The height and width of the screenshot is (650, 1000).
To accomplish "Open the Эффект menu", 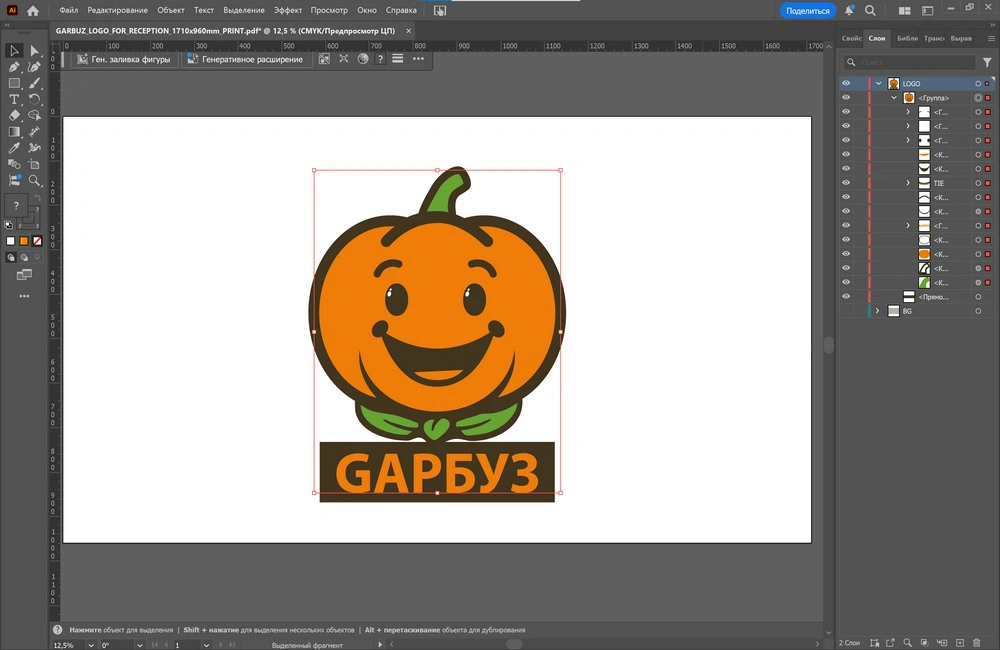I will click(x=288, y=10).
